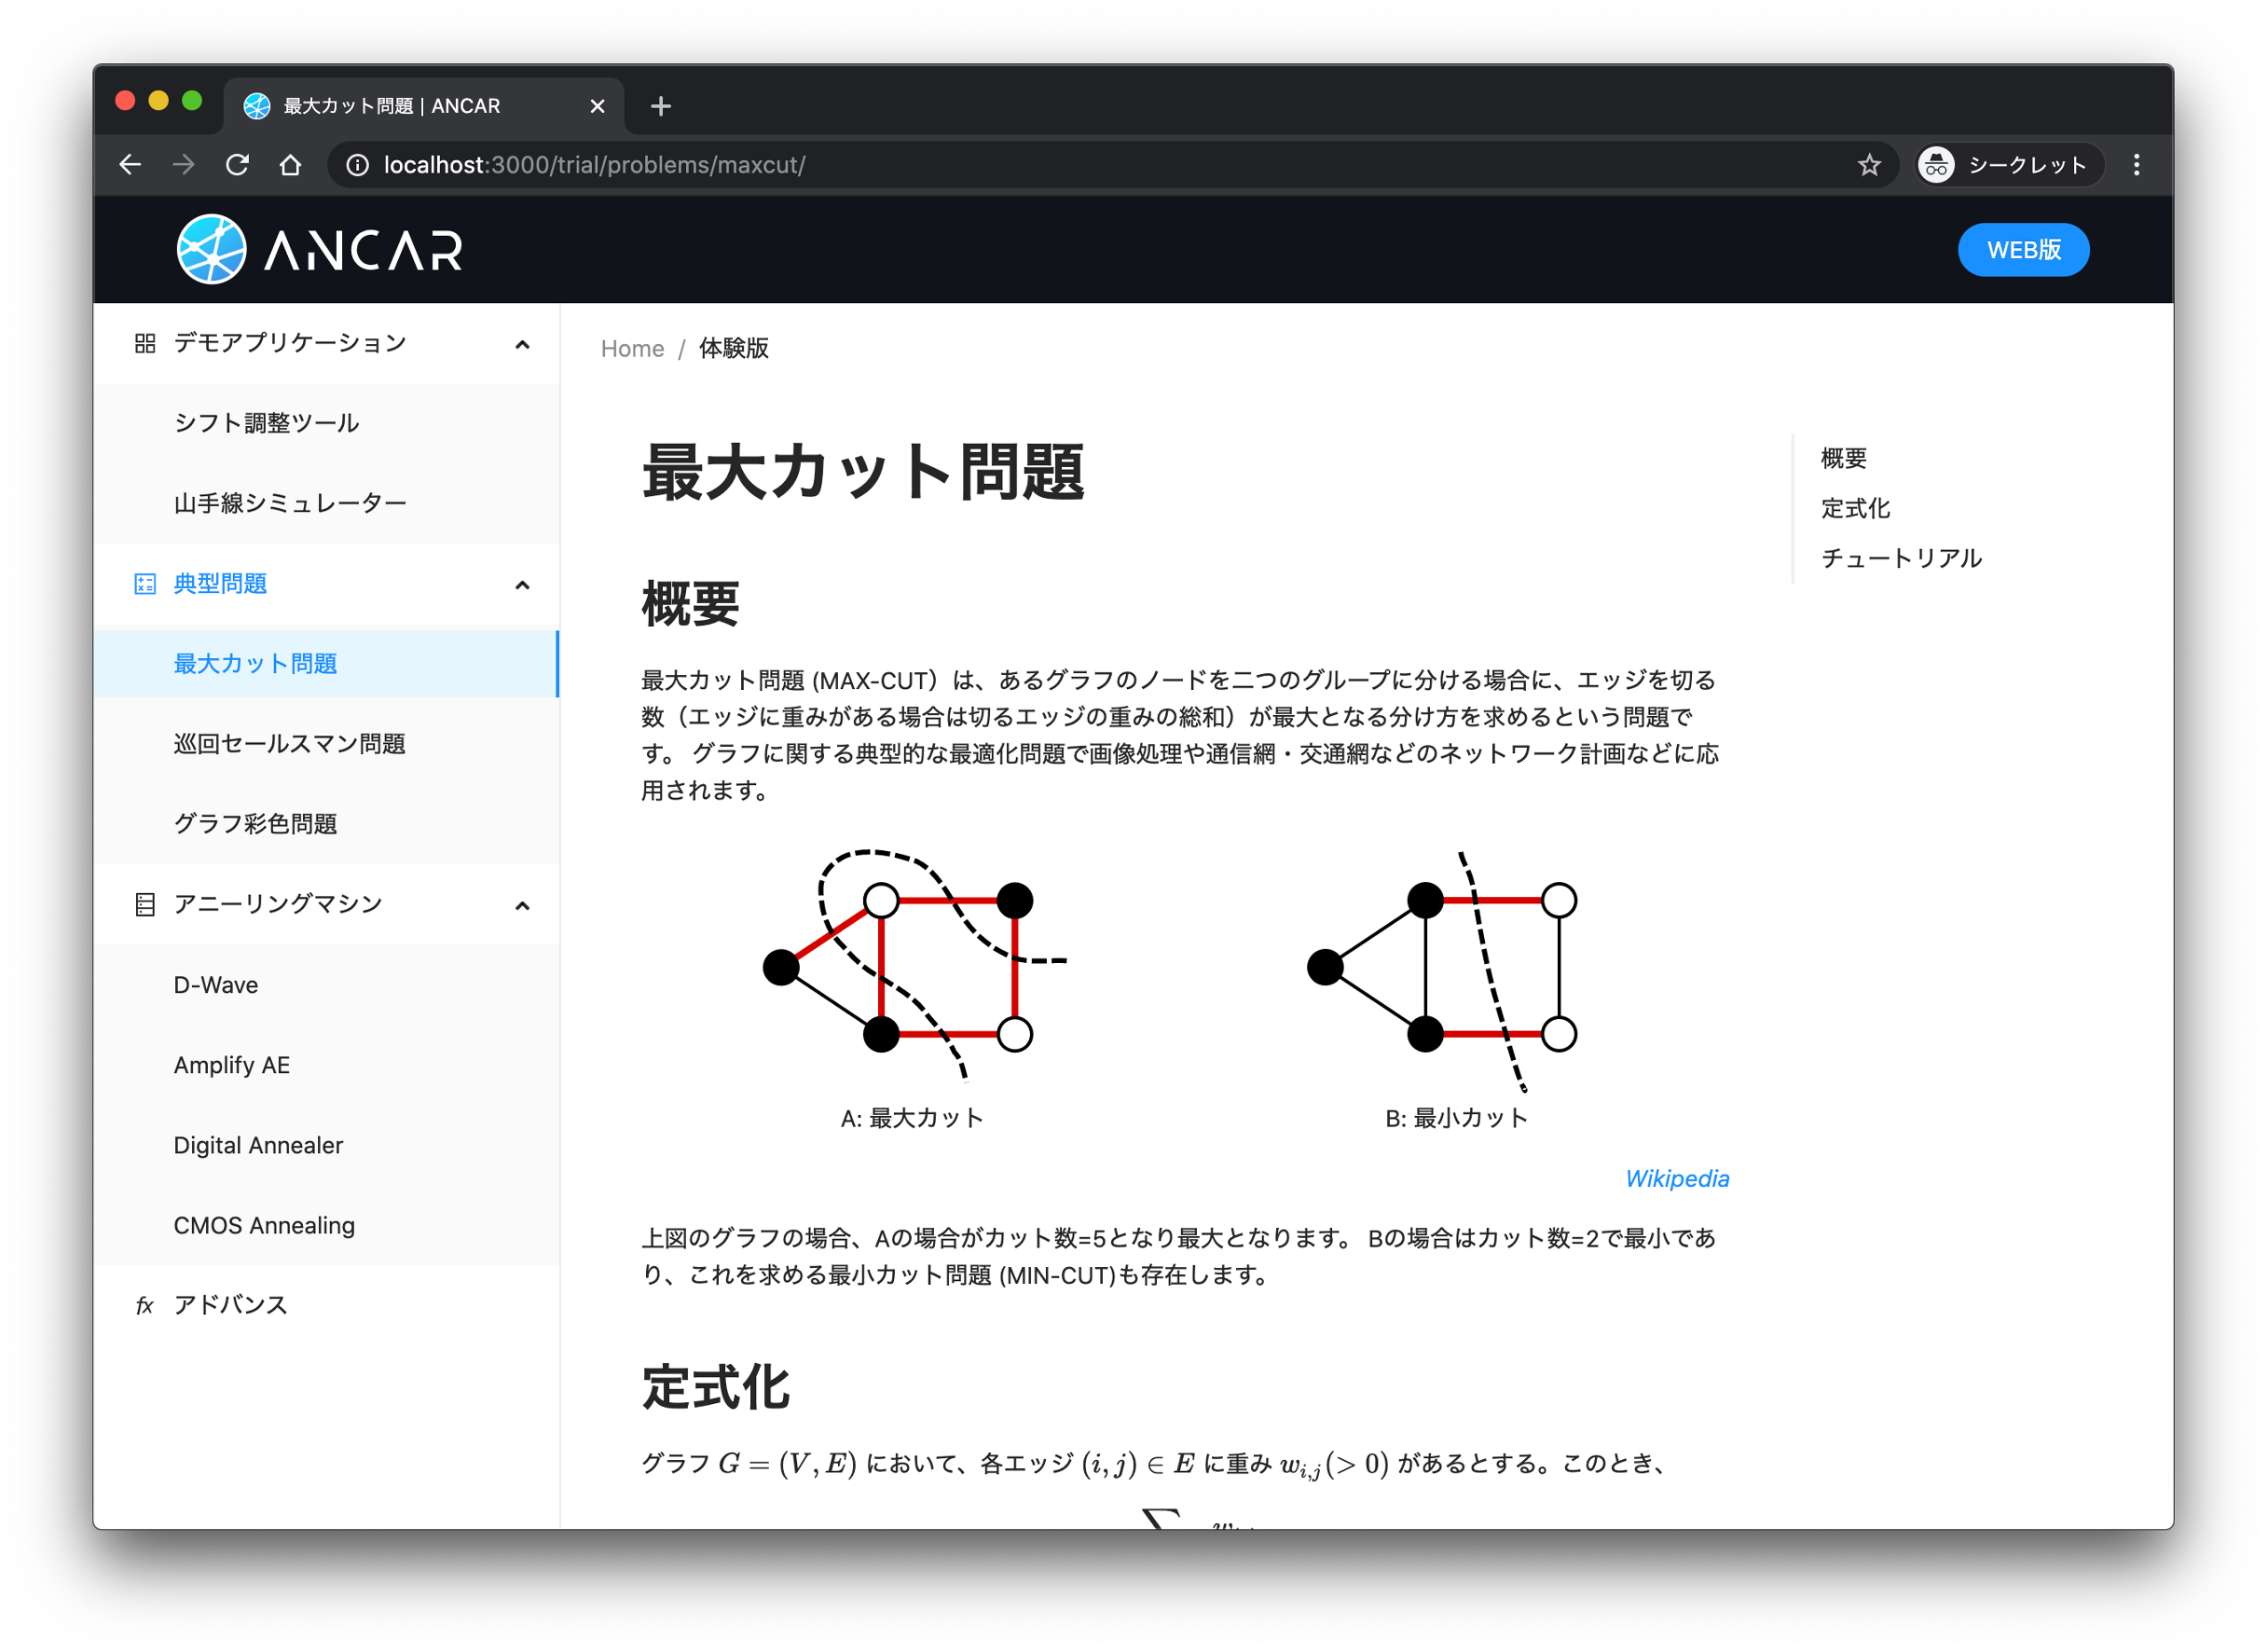The width and height of the screenshot is (2268, 1652).
Task: Jump to チュートリアル in page outline
Action: pyautogui.click(x=1900, y=558)
